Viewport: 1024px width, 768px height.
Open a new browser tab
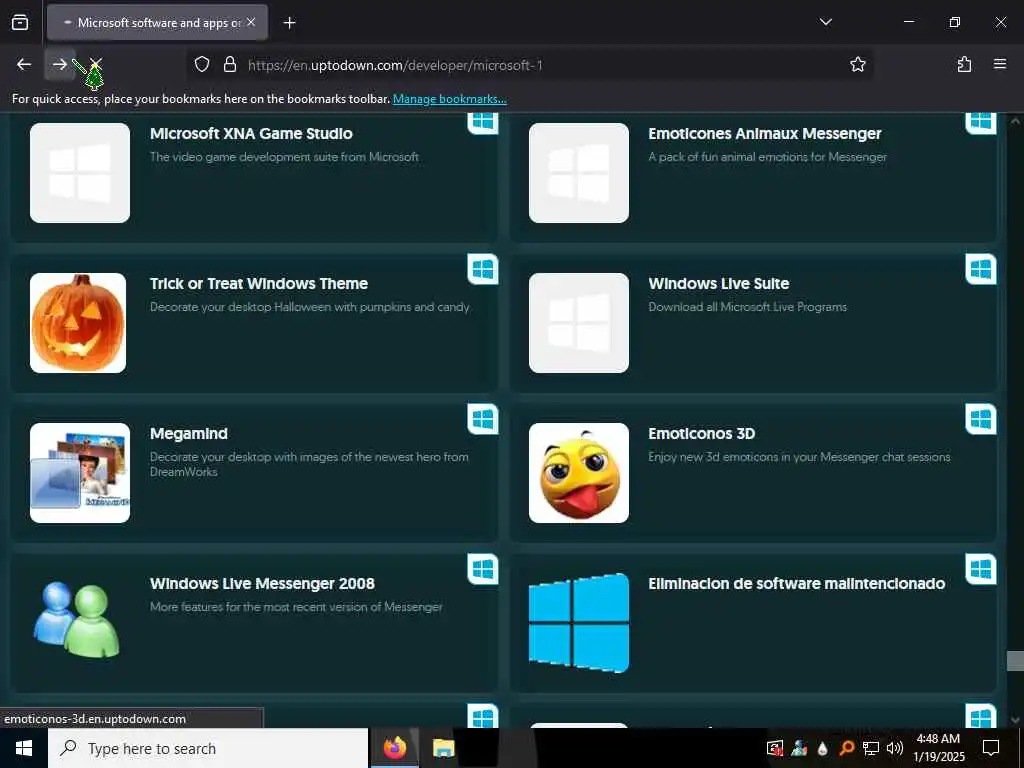tap(289, 23)
